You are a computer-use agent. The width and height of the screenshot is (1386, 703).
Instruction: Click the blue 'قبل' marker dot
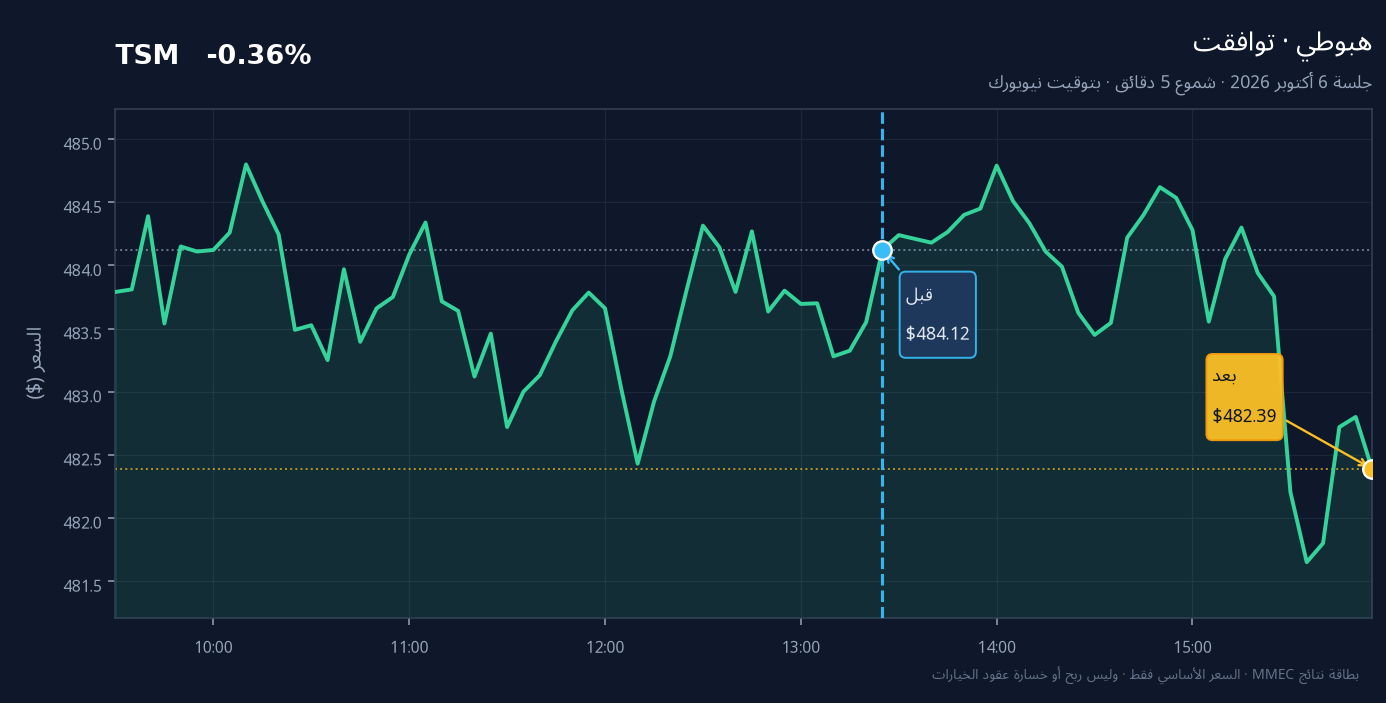coord(882,250)
